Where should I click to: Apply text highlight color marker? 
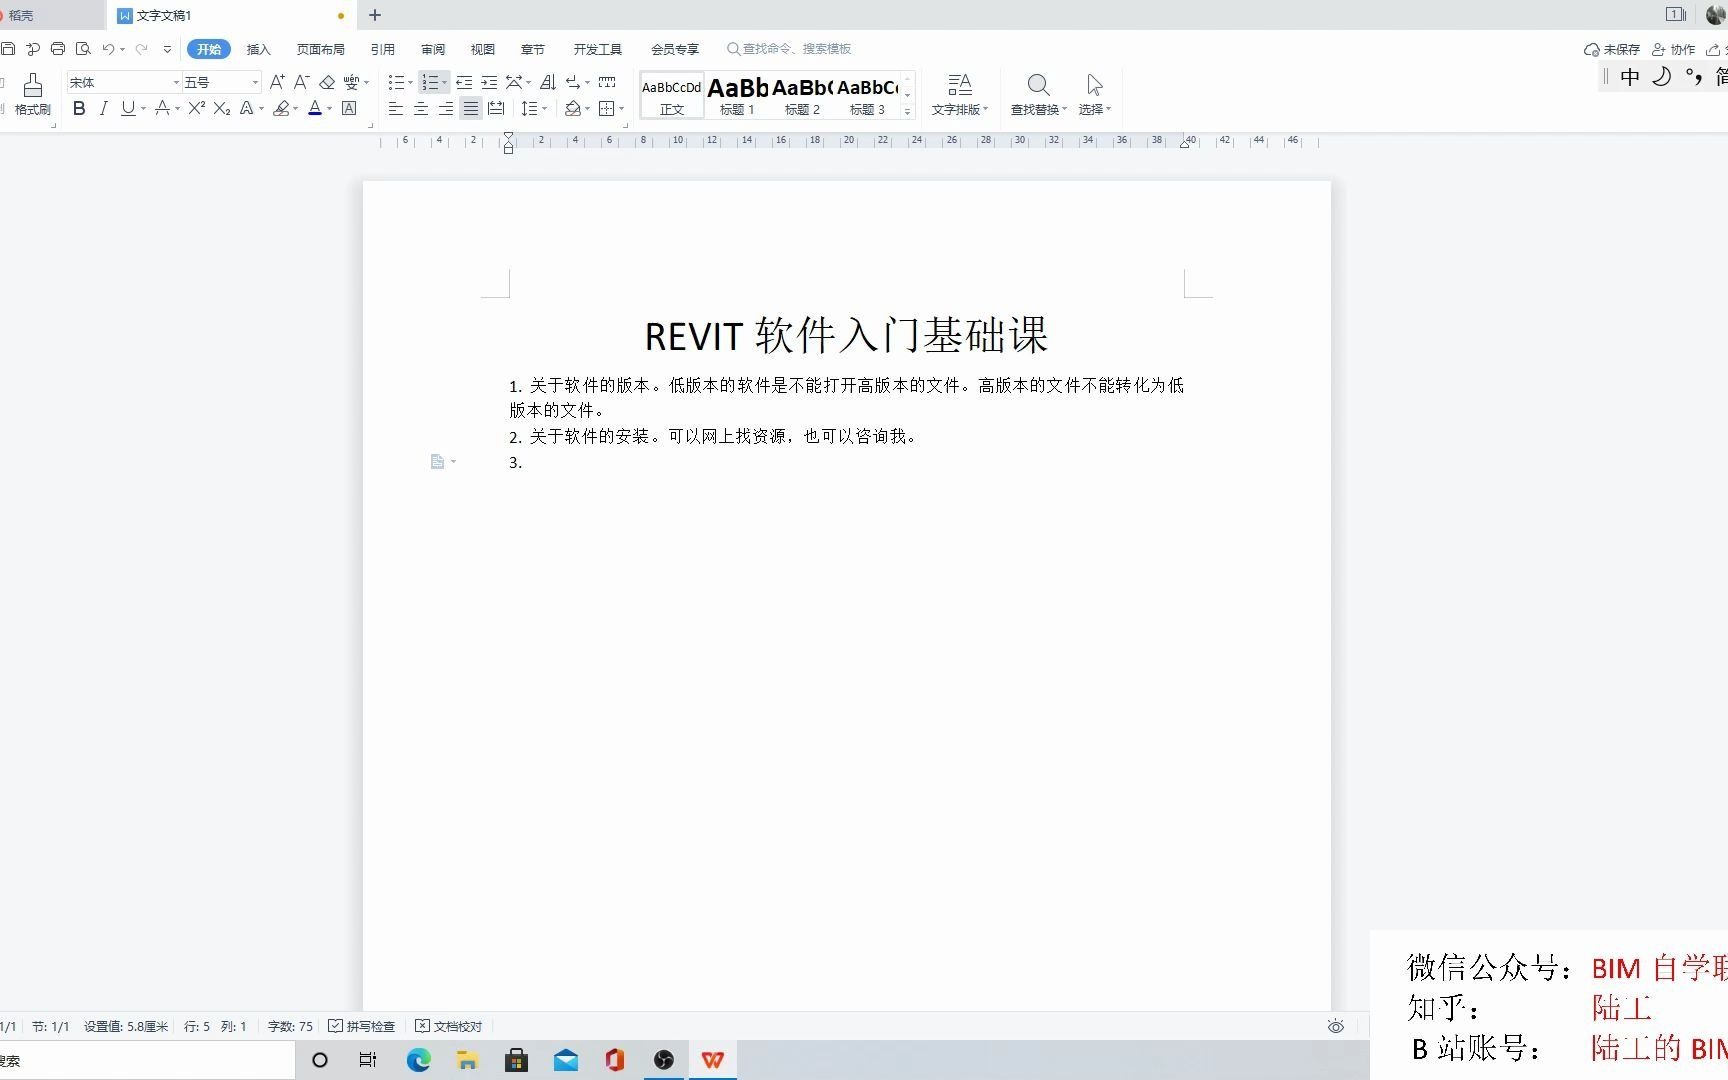[281, 108]
